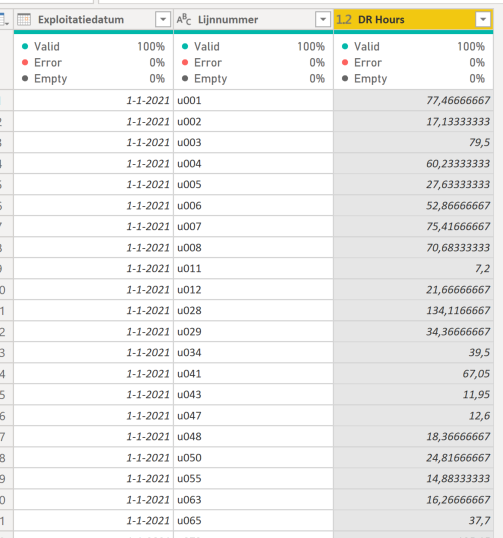Open the Lijnnummer filter dropdown
The width and height of the screenshot is (503, 538).
pyautogui.click(x=323, y=20)
